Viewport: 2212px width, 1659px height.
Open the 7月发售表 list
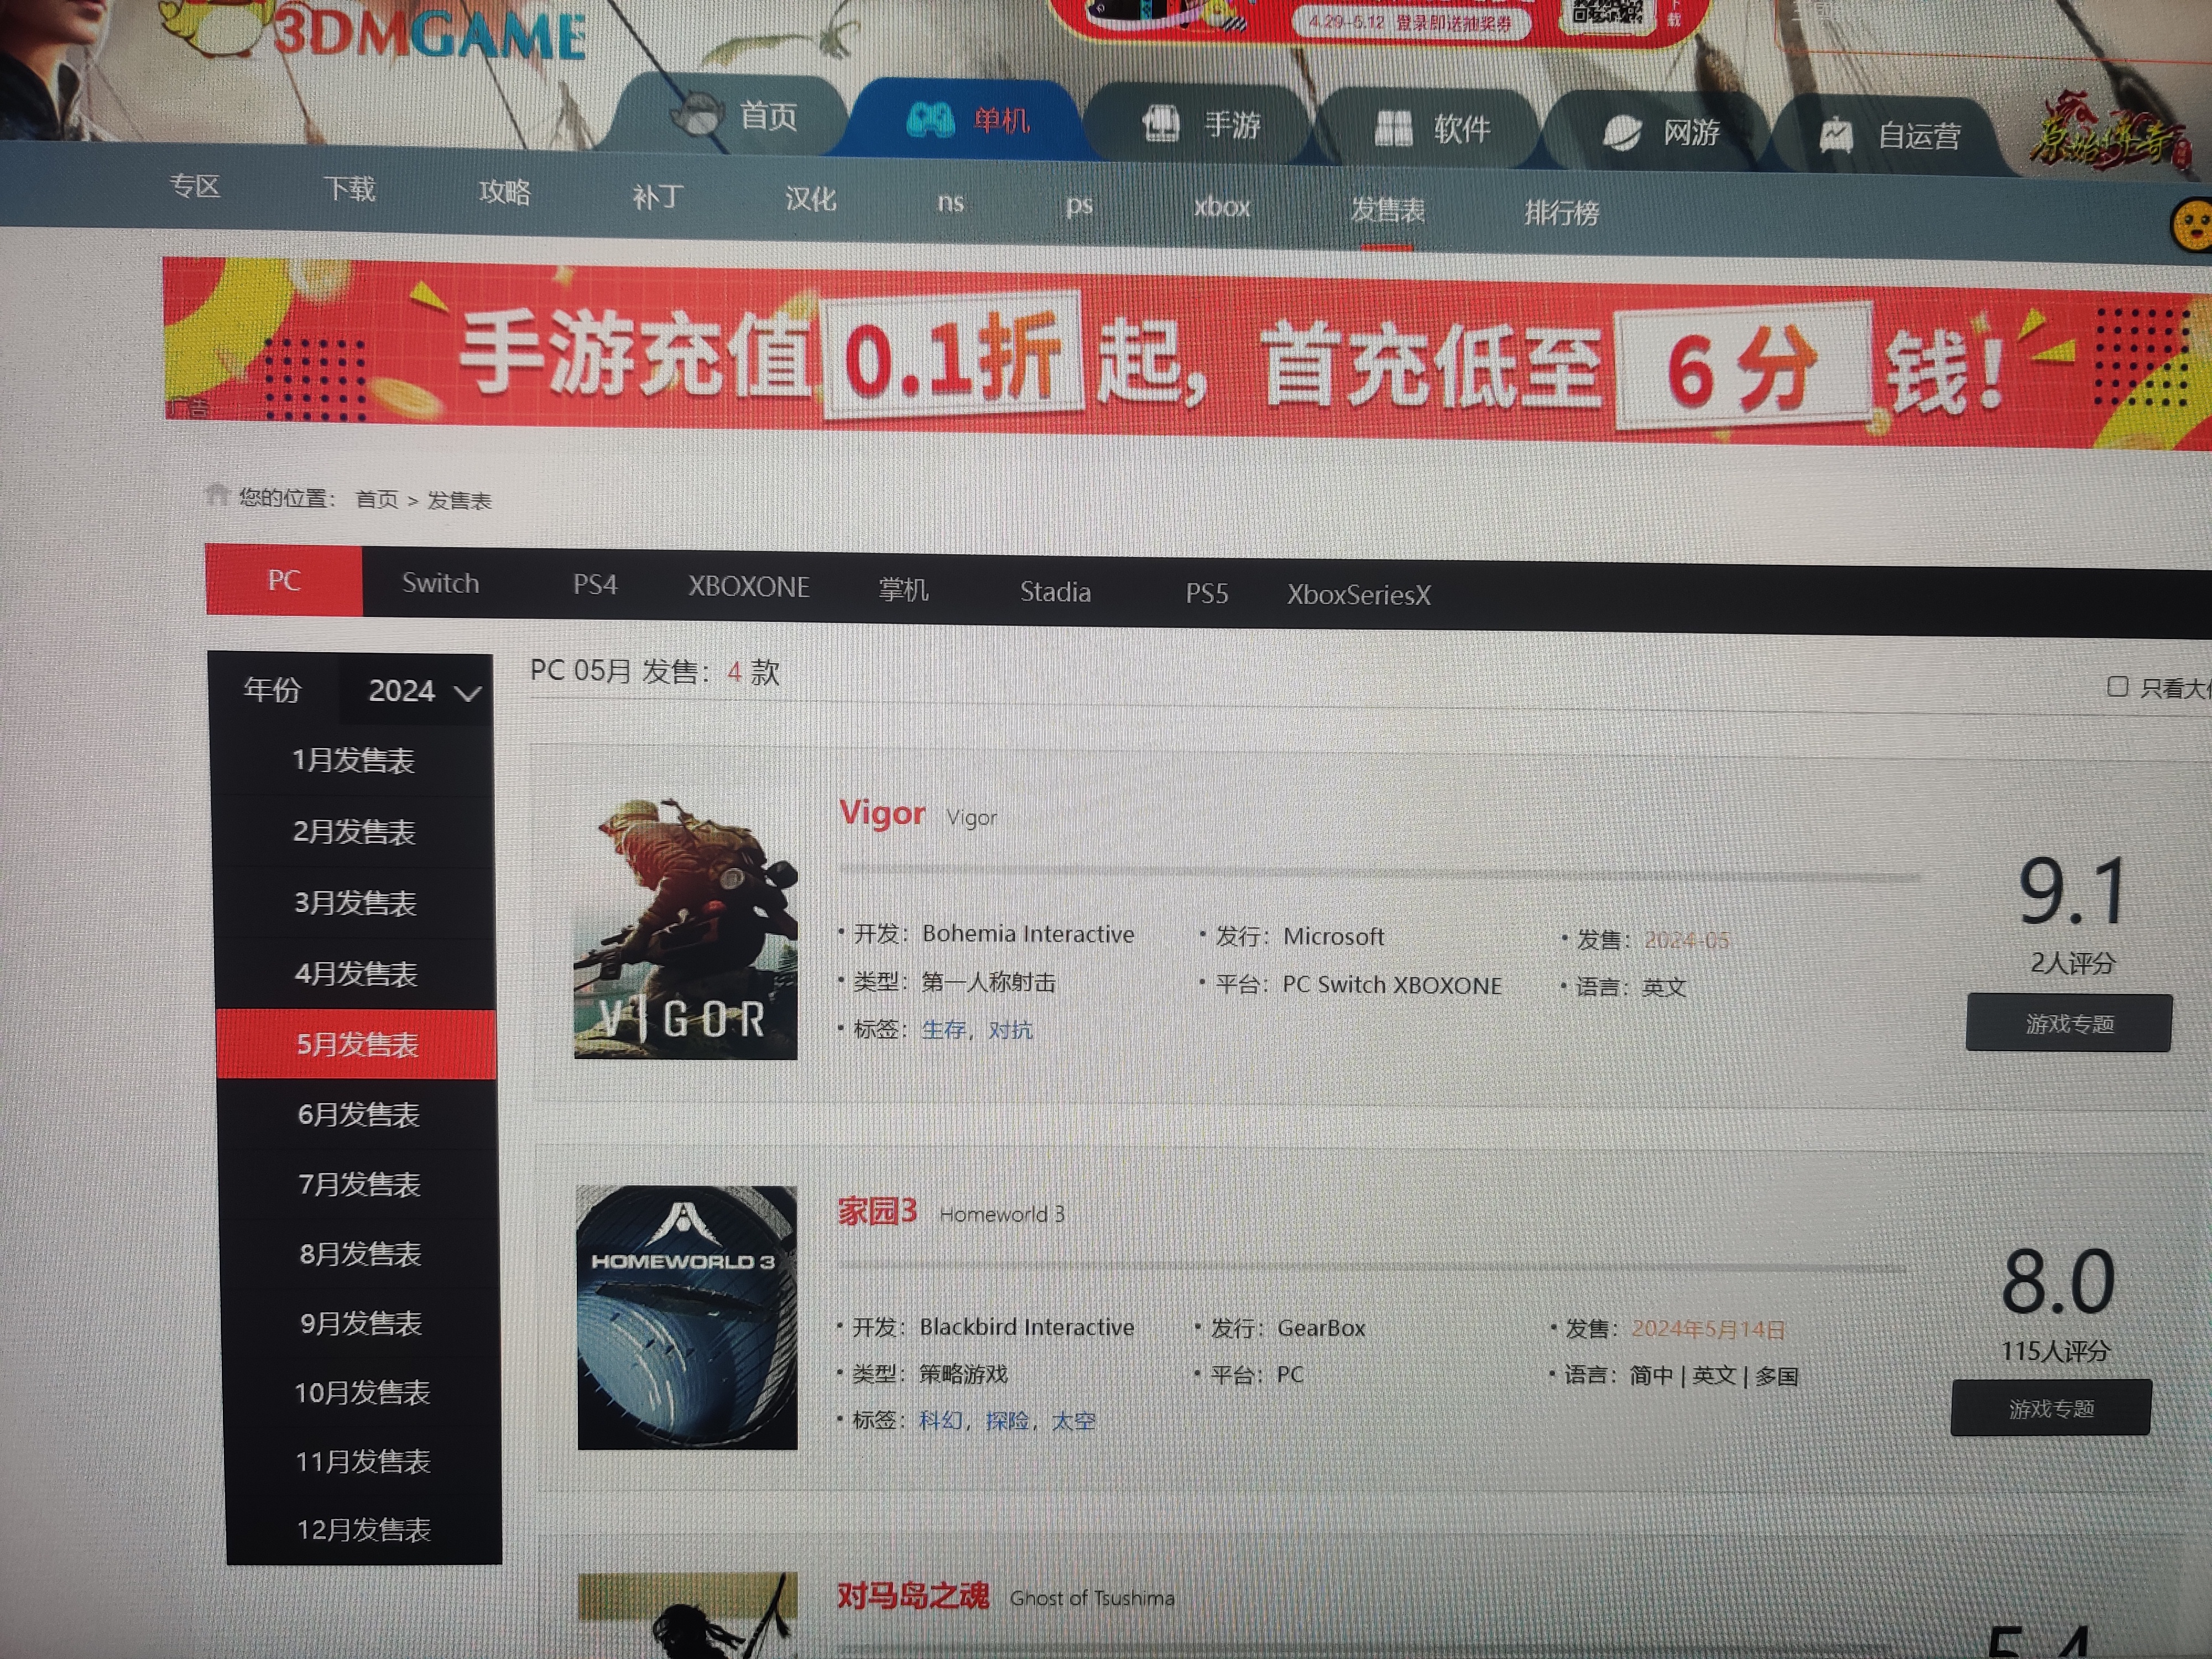(x=359, y=1184)
